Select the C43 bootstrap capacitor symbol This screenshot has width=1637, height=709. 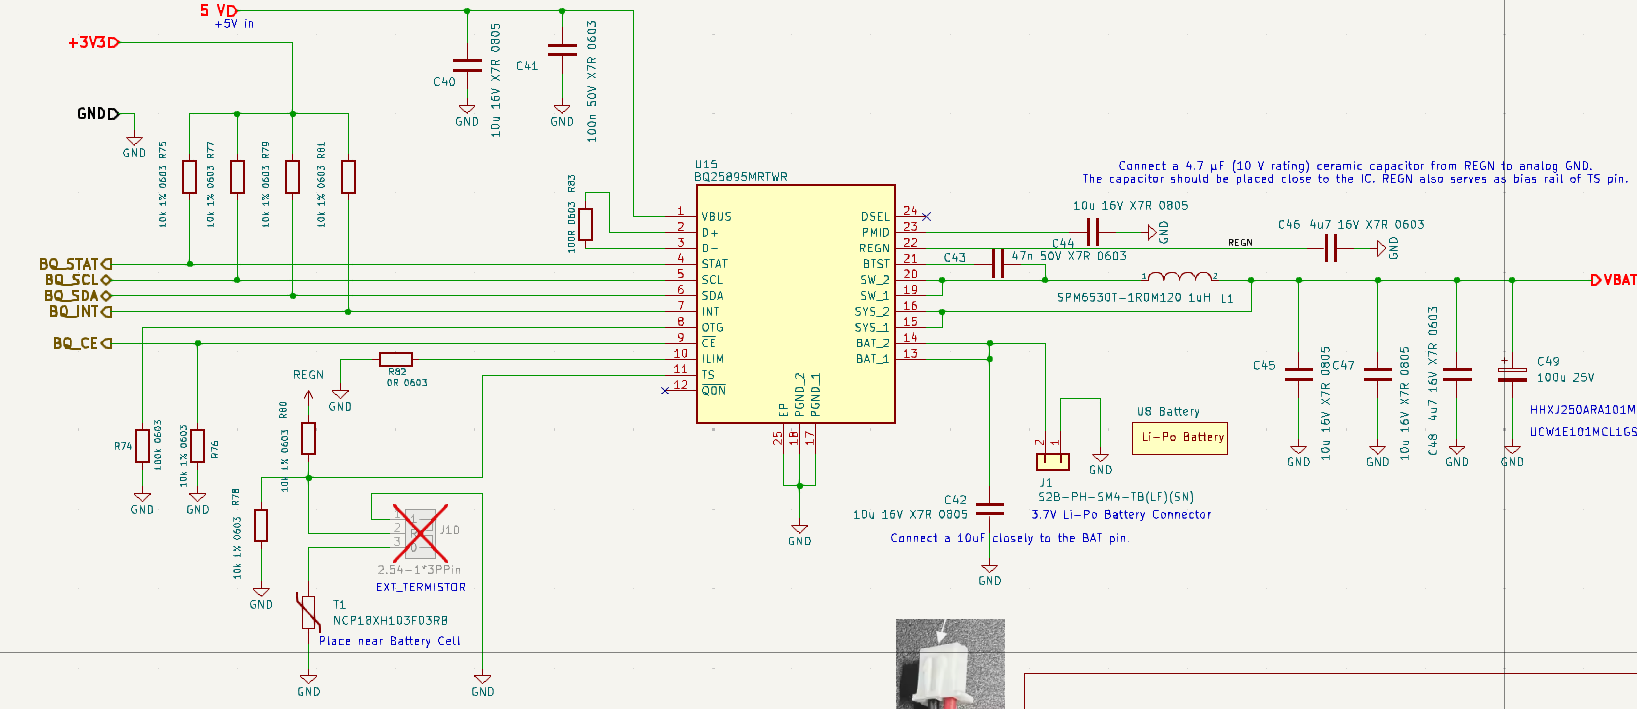click(997, 264)
